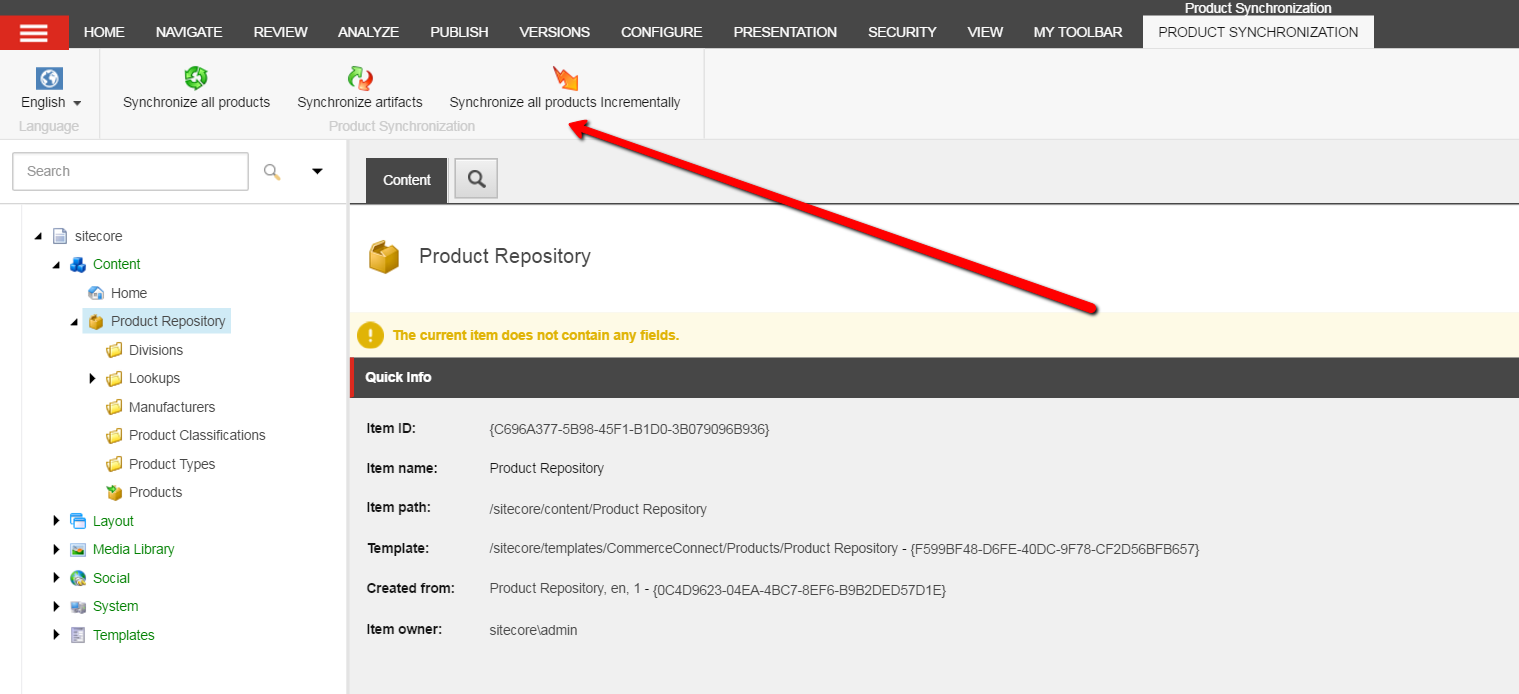Click the Templates node icon
The width and height of the screenshot is (1519, 694).
78,635
